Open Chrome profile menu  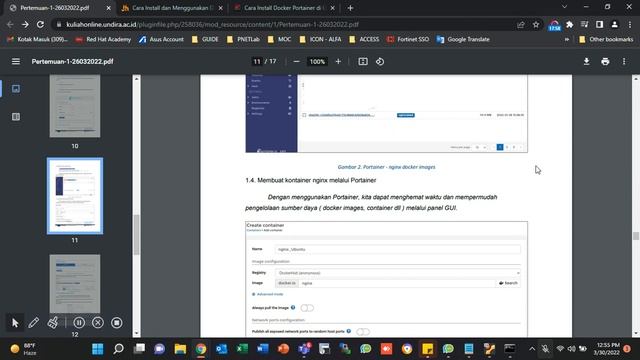(614, 25)
